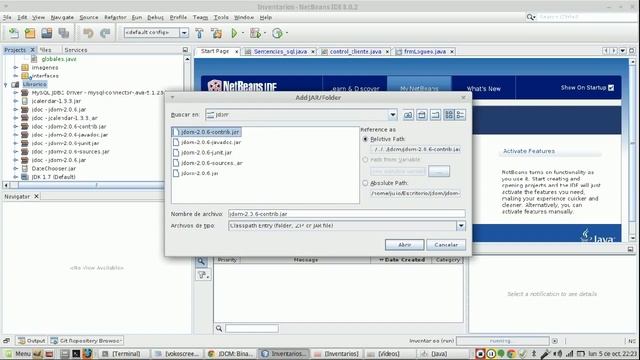Open the default config dropdown in the toolbar

coord(184,33)
